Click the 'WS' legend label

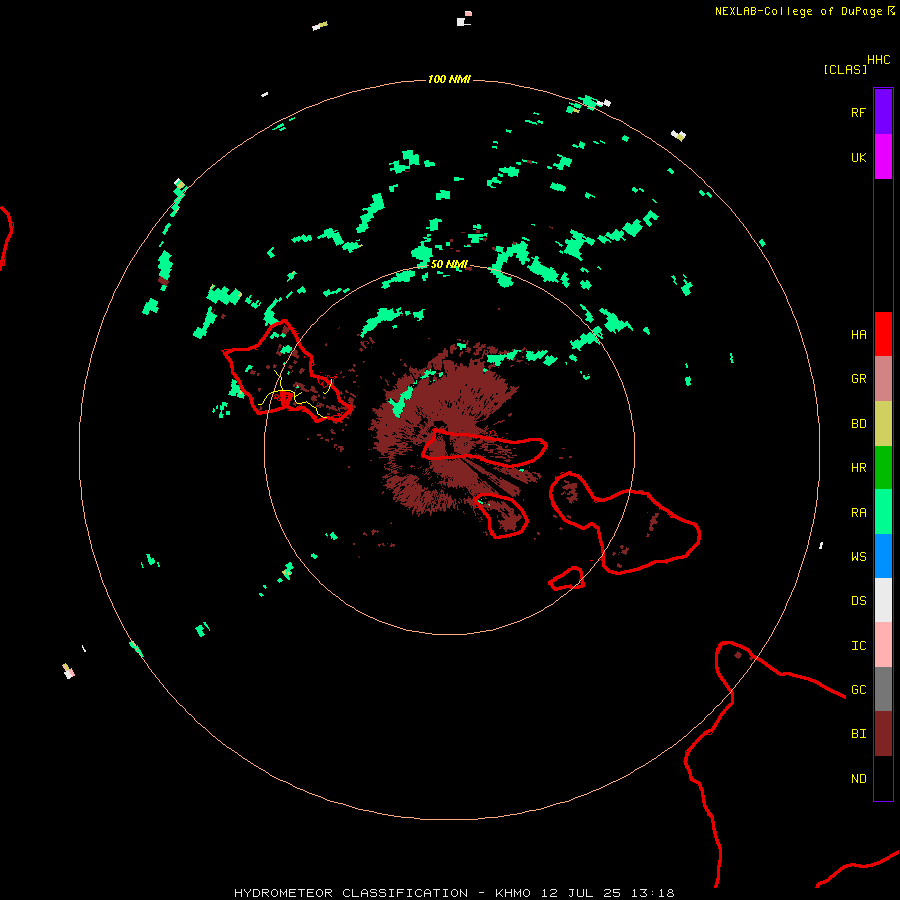[x=858, y=556]
